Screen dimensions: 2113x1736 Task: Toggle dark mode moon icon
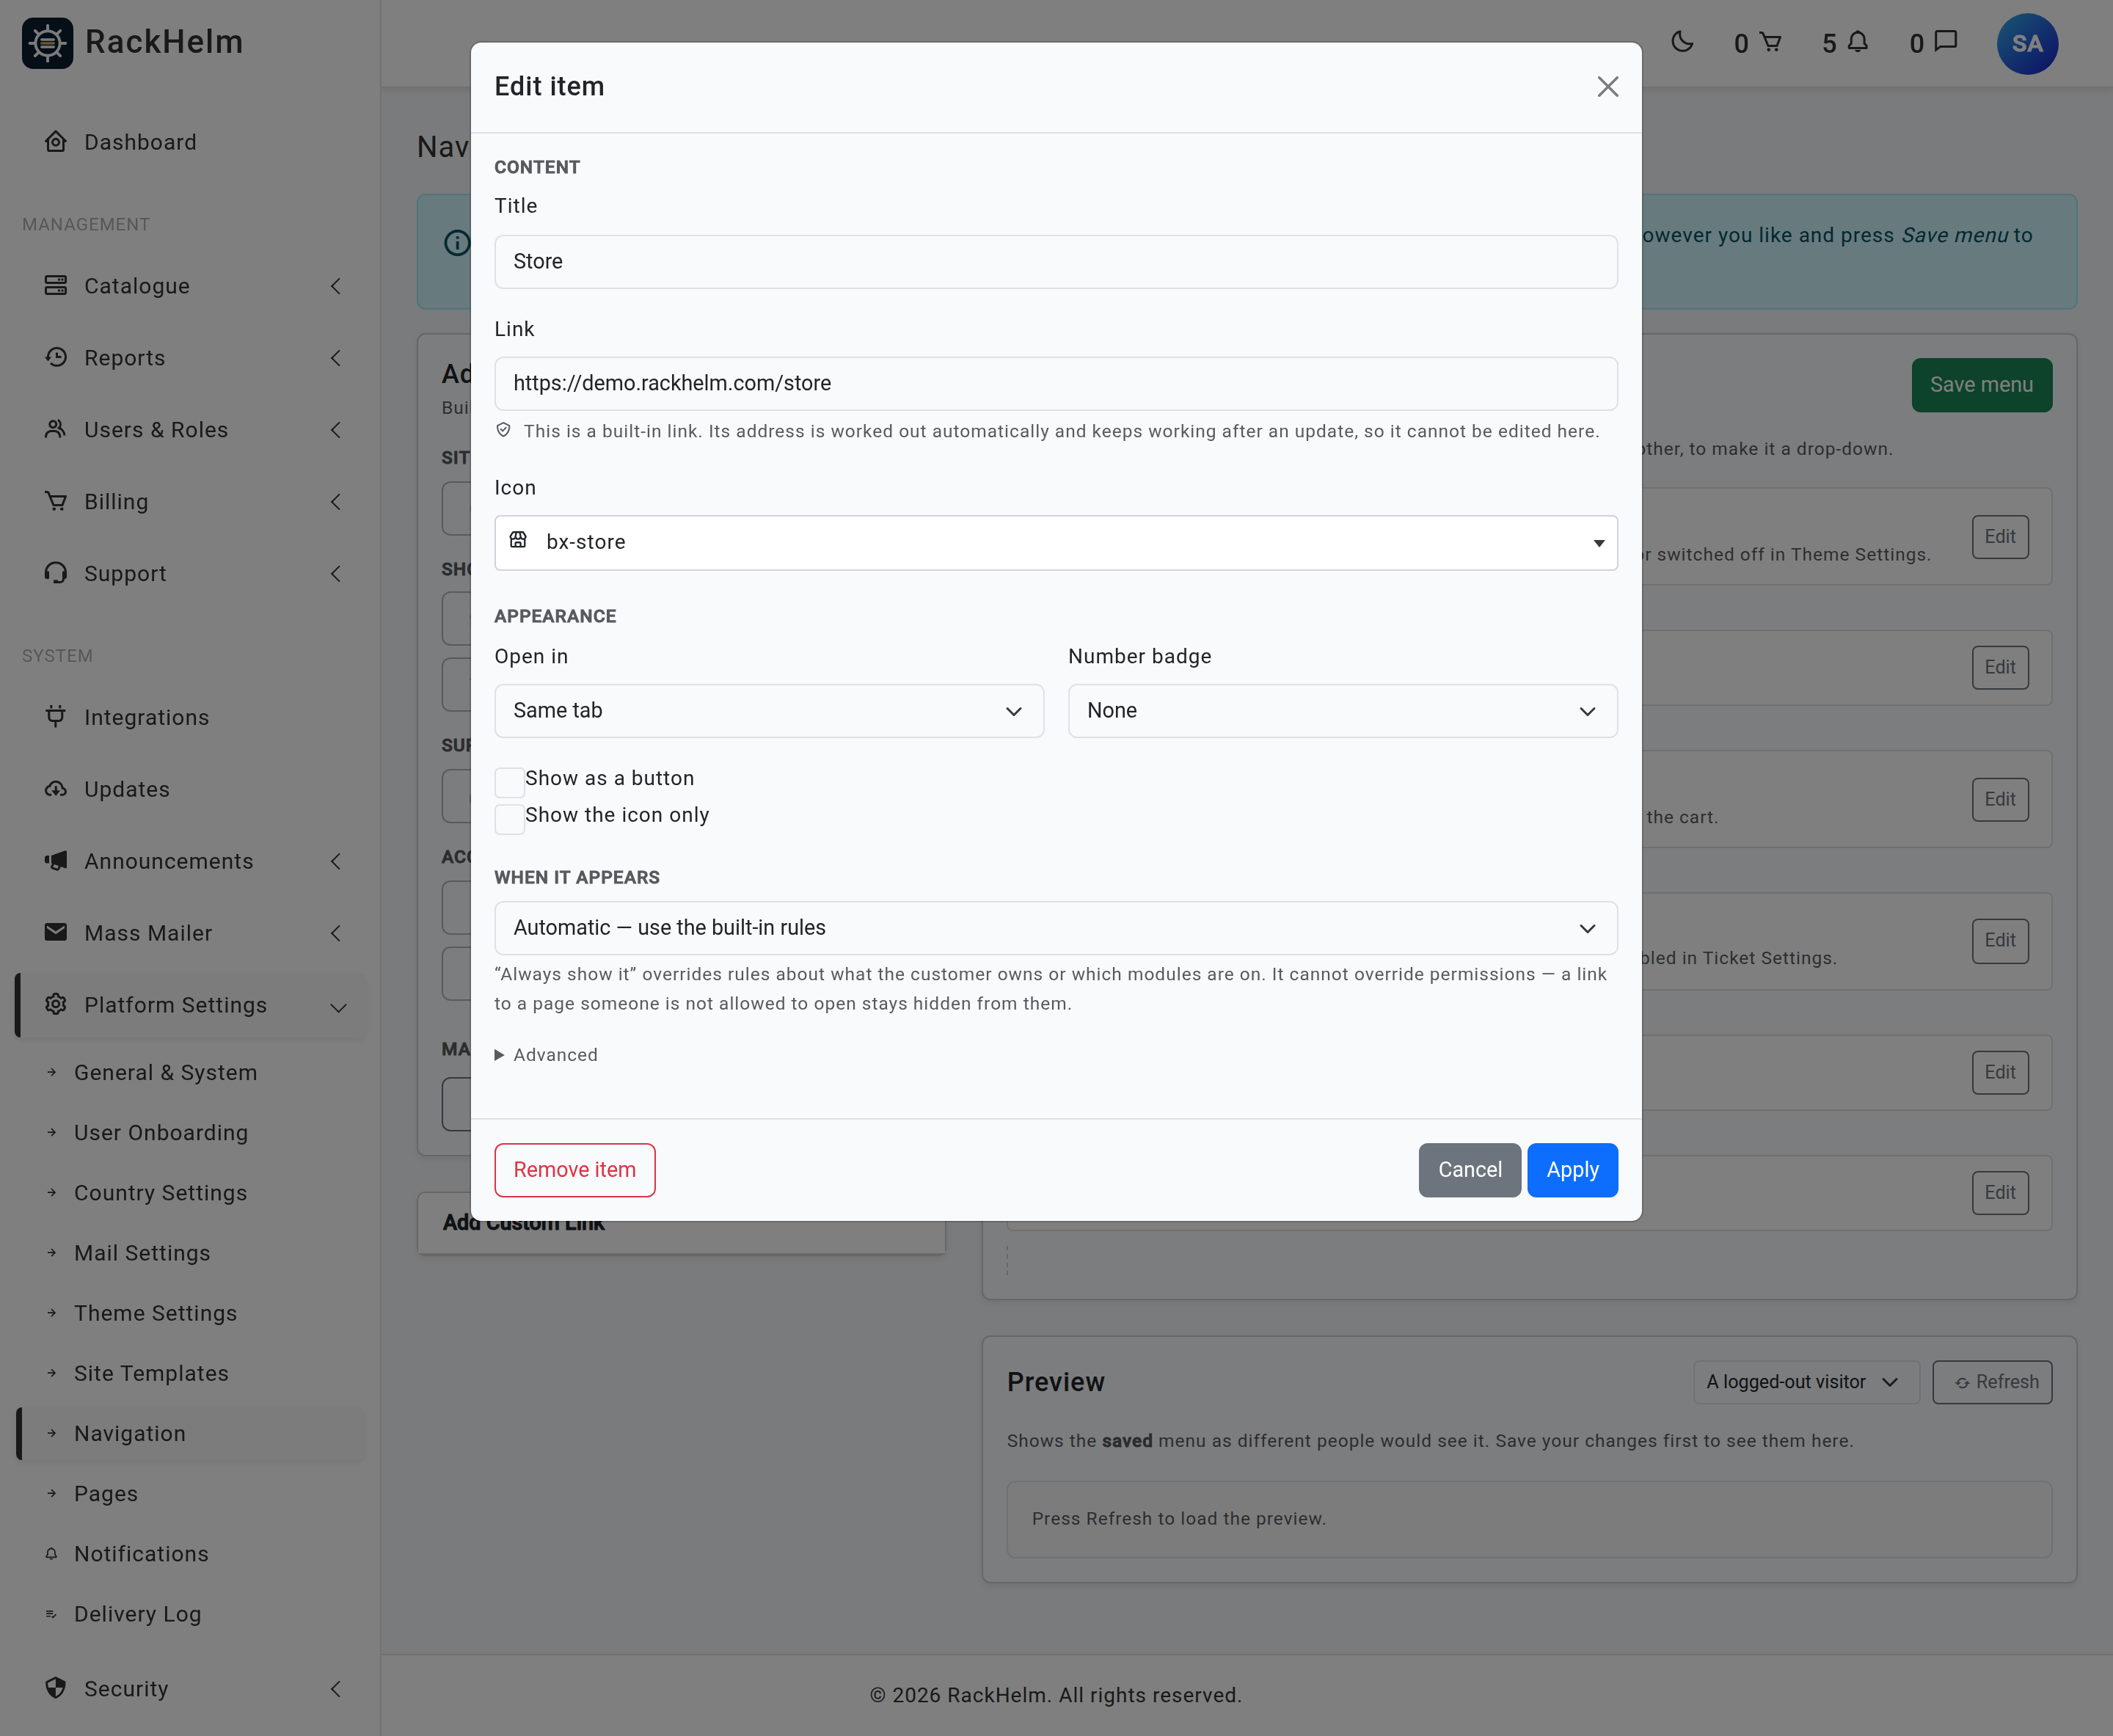pyautogui.click(x=1682, y=42)
